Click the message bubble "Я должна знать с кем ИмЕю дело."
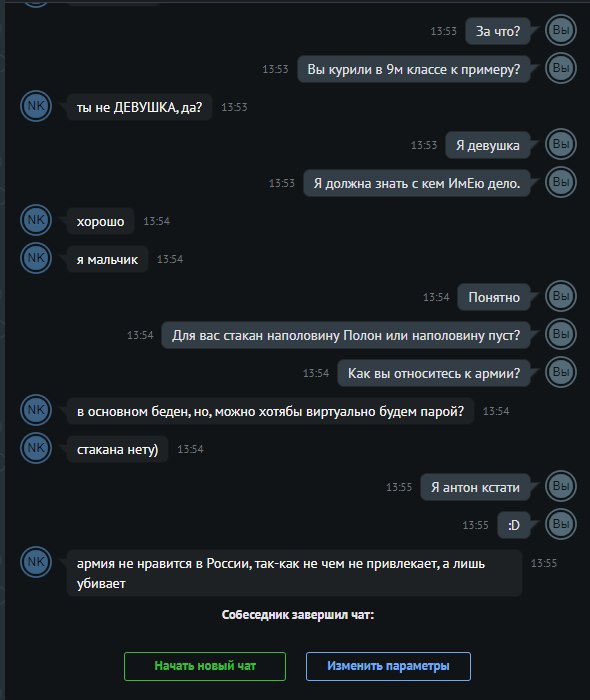 click(x=417, y=183)
